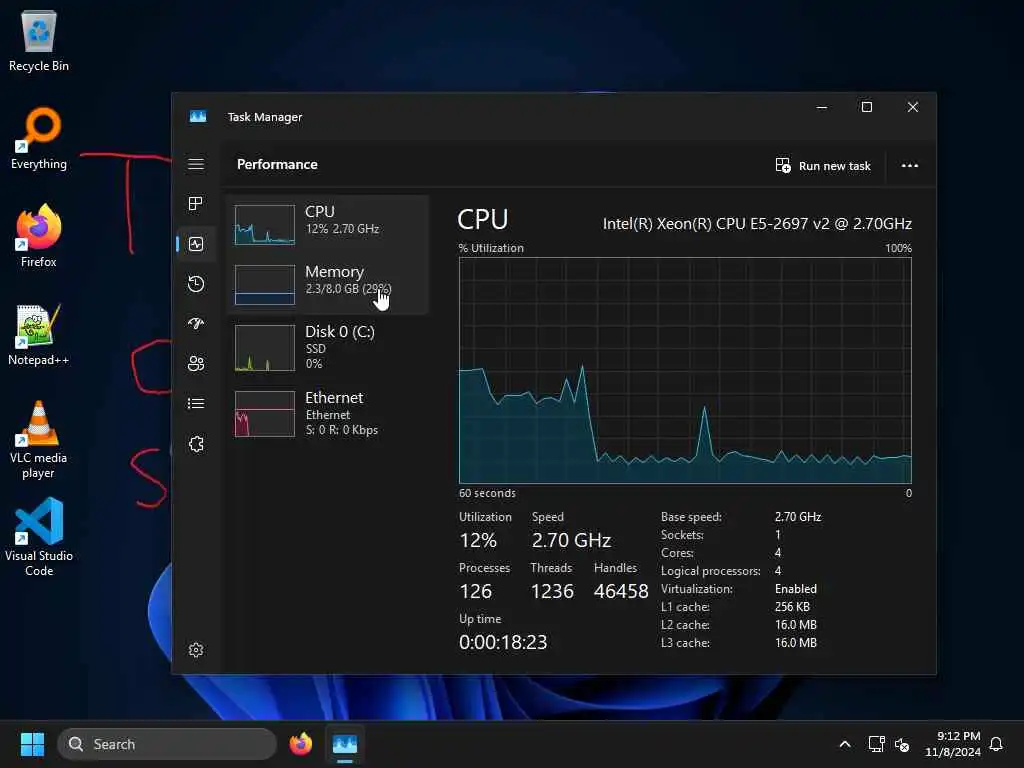Image resolution: width=1024 pixels, height=768 pixels.
Task: Click the Ethernet mini graph thumbnail
Action: pyautogui.click(x=264, y=414)
